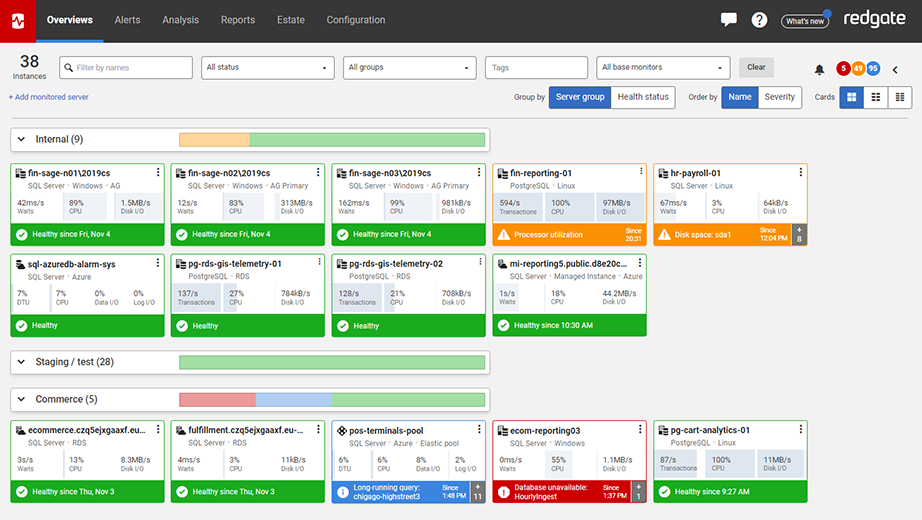Click the red alert count badge 5
The image size is (922, 520).
(x=843, y=68)
